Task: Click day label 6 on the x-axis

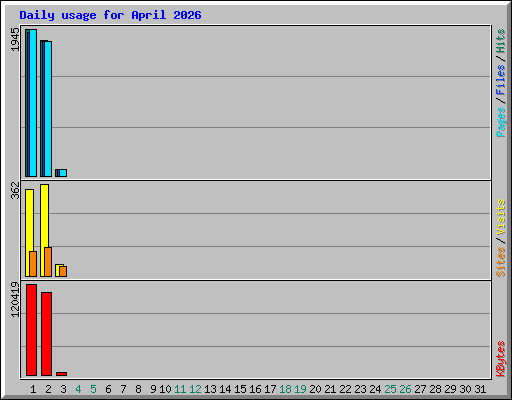Action: (108, 389)
